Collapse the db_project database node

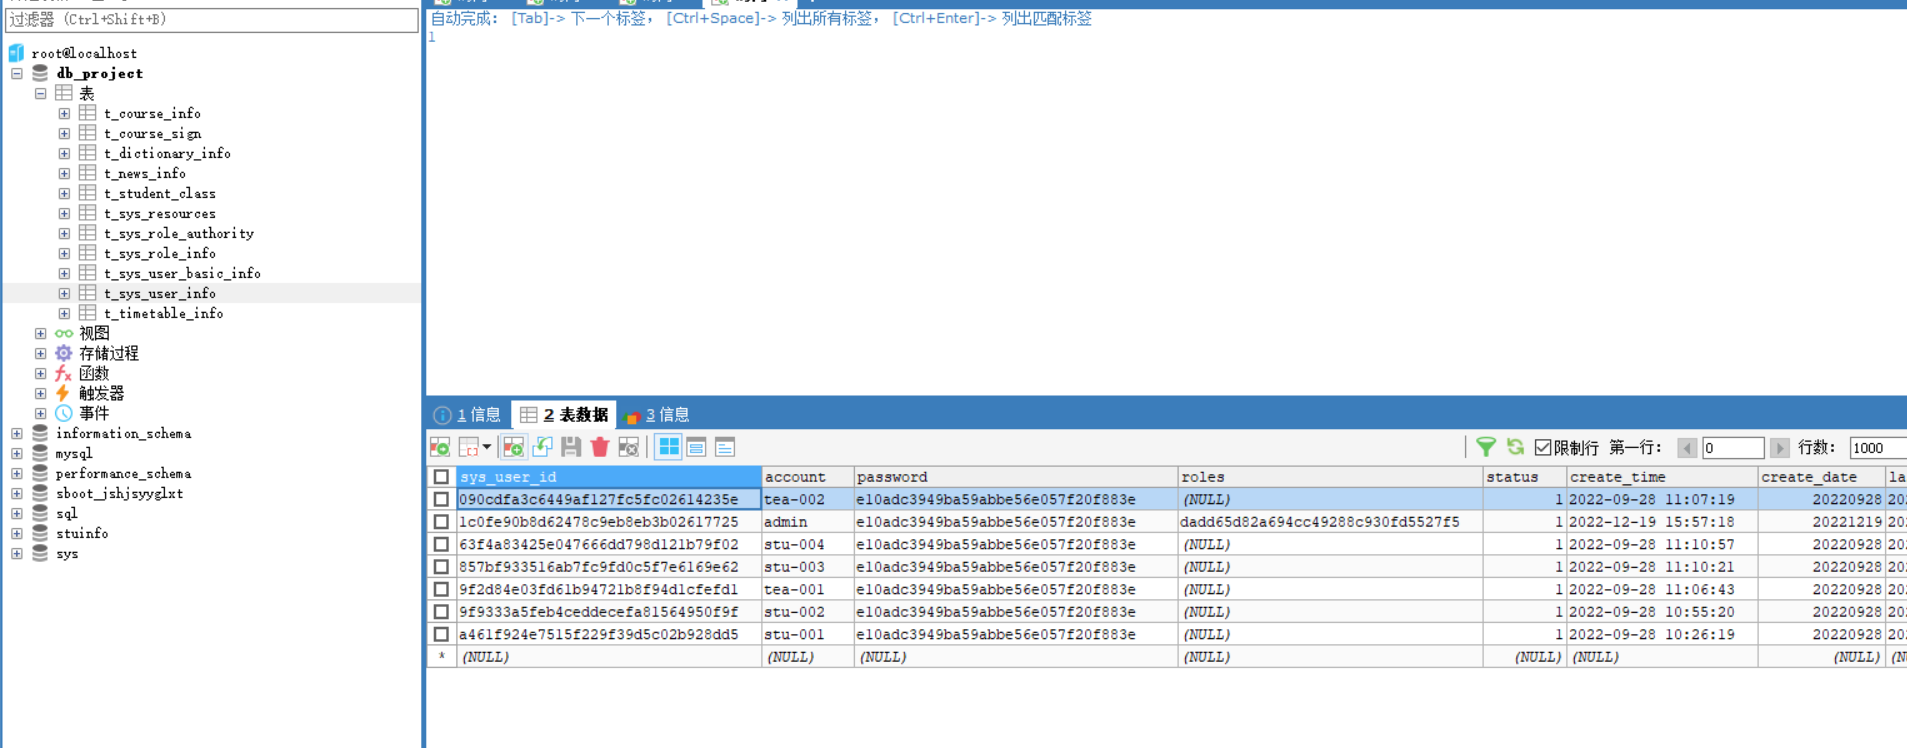click(x=17, y=73)
